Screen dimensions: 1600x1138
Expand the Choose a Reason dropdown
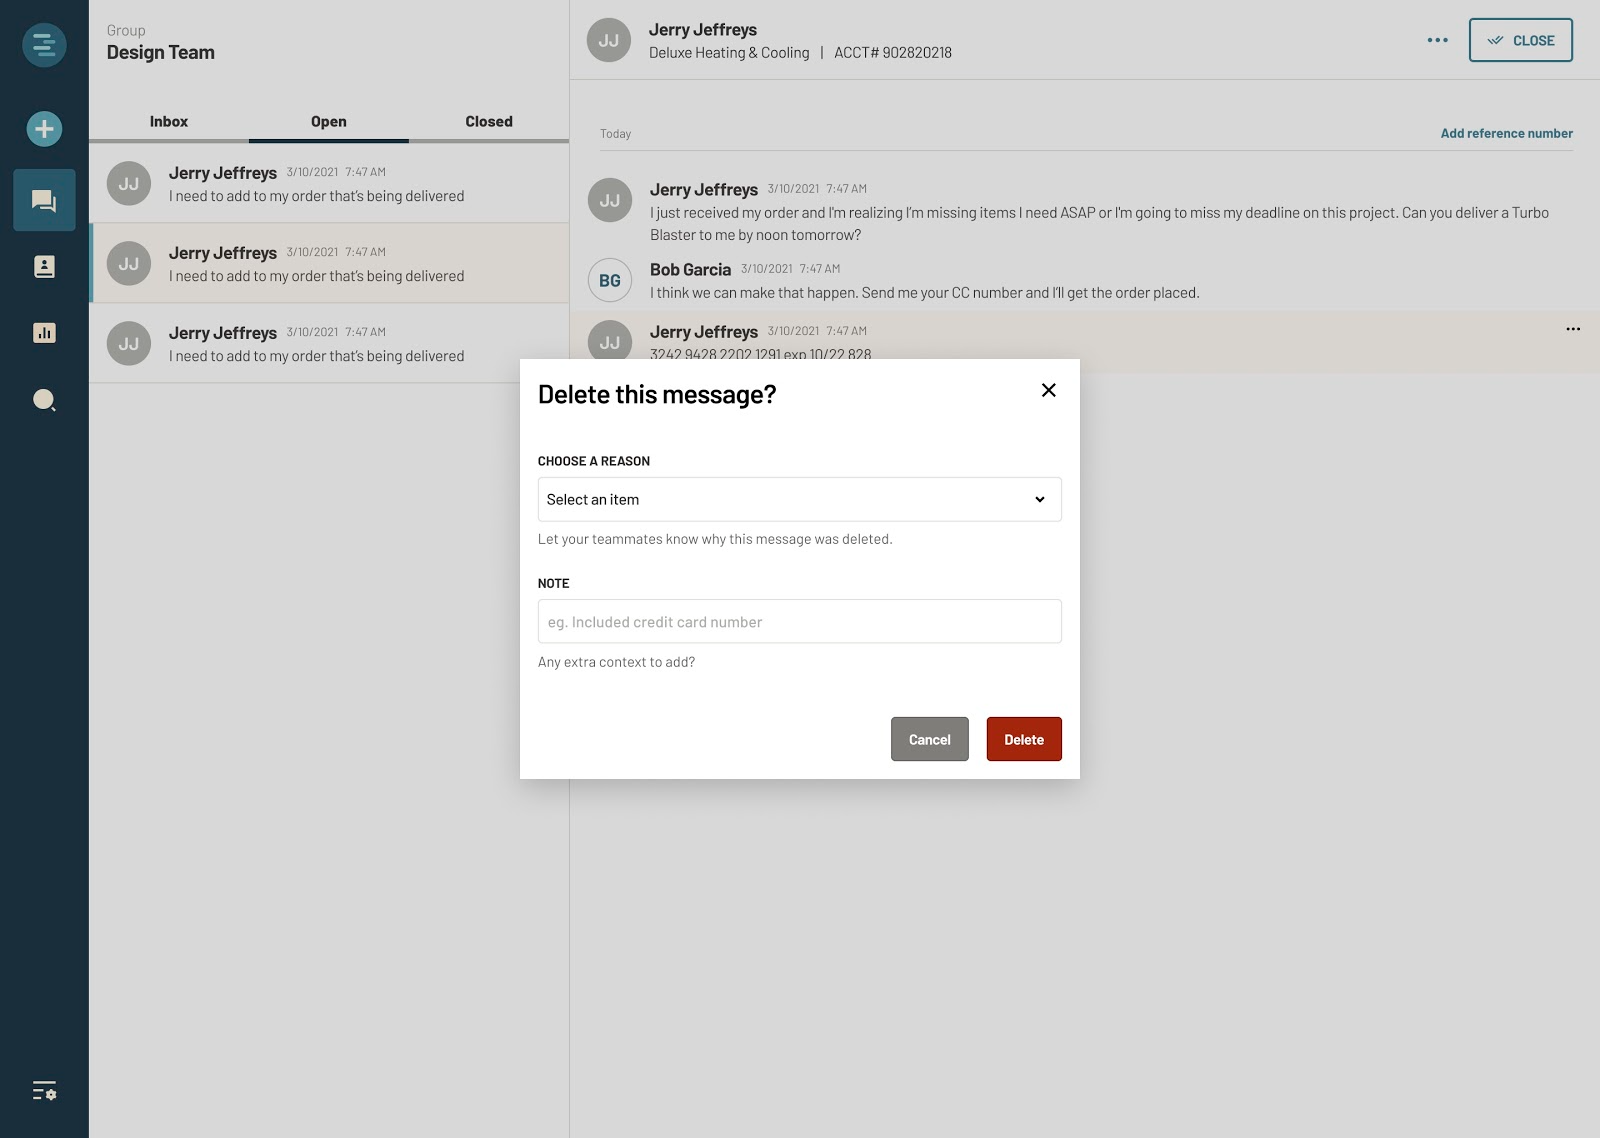[x=799, y=499]
